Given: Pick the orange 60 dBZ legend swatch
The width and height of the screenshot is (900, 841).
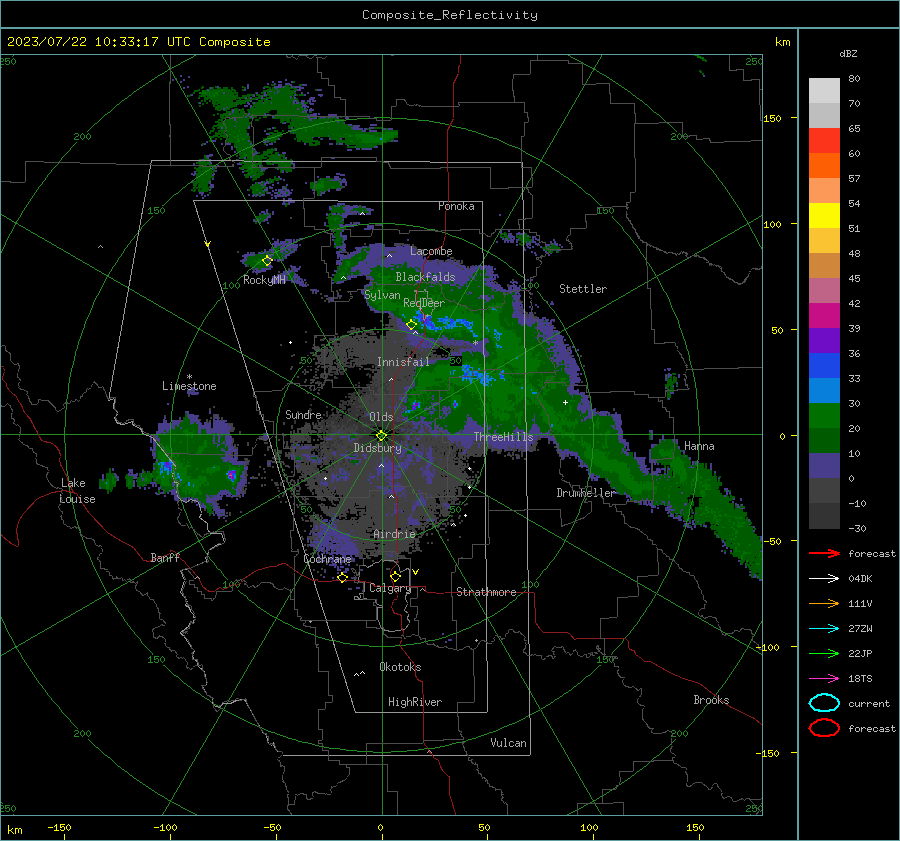Looking at the screenshot, I should click(x=824, y=165).
